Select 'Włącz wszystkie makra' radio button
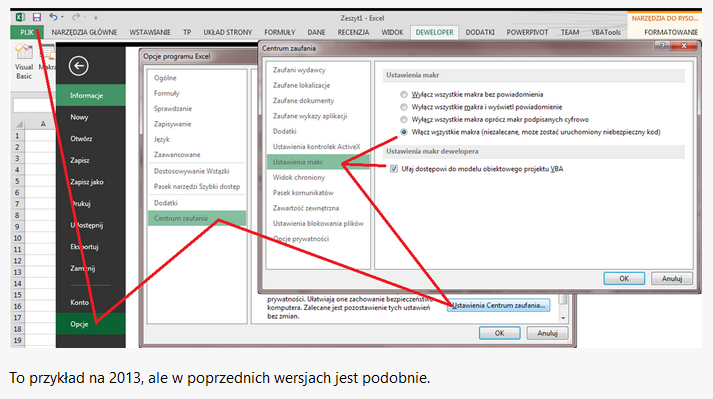The height and width of the screenshot is (399, 713). coord(403,132)
